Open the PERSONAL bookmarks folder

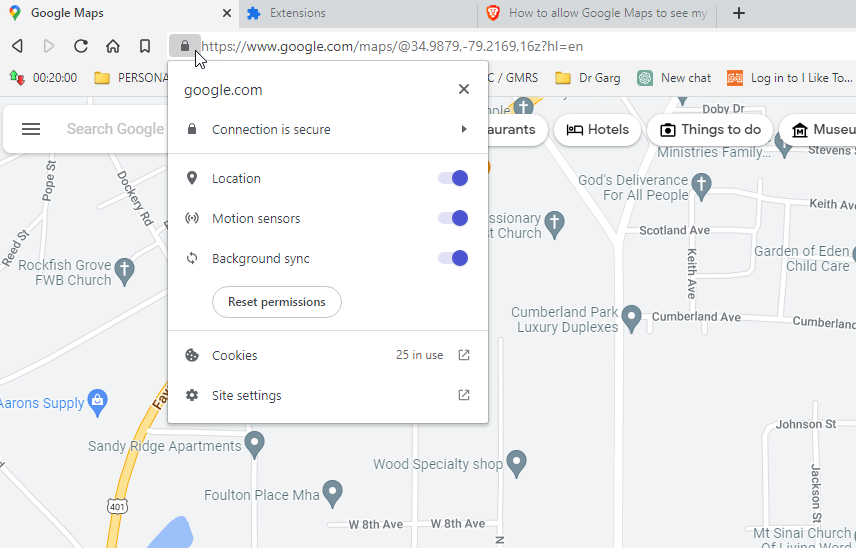point(131,78)
